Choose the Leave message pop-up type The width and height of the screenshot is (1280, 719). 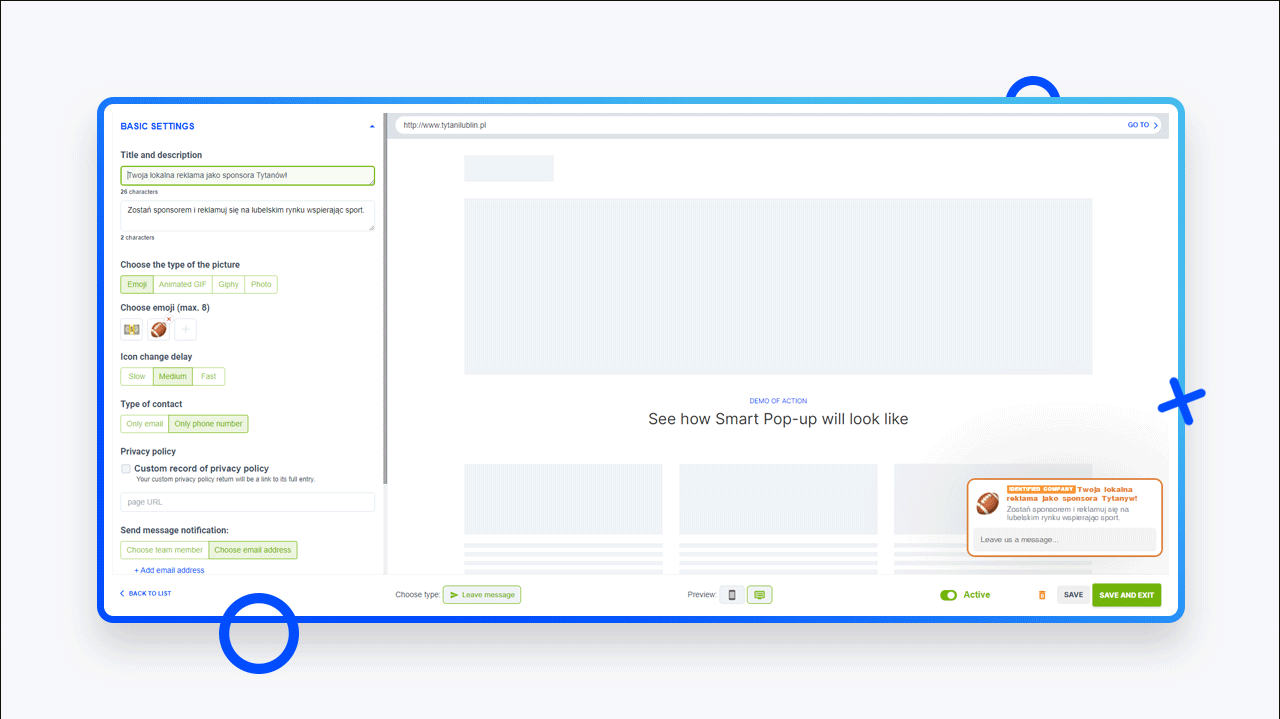[x=482, y=595]
